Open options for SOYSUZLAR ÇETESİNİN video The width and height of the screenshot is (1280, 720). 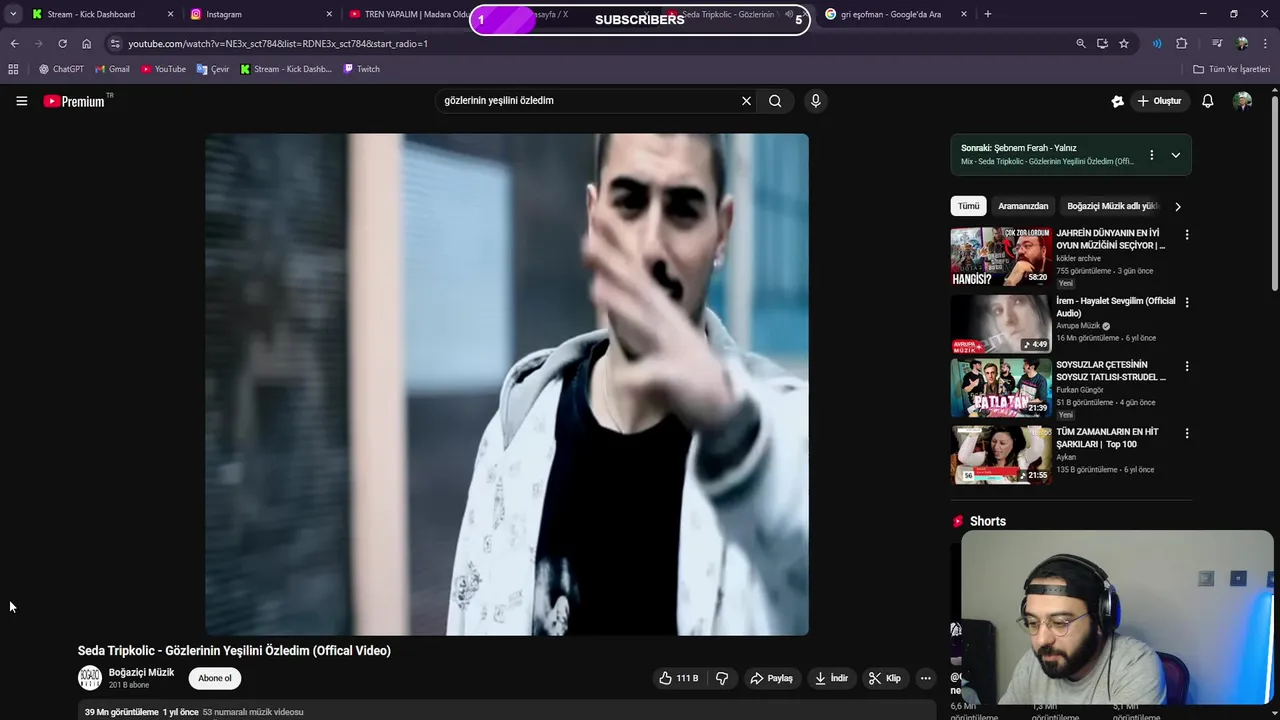coord(1187,367)
